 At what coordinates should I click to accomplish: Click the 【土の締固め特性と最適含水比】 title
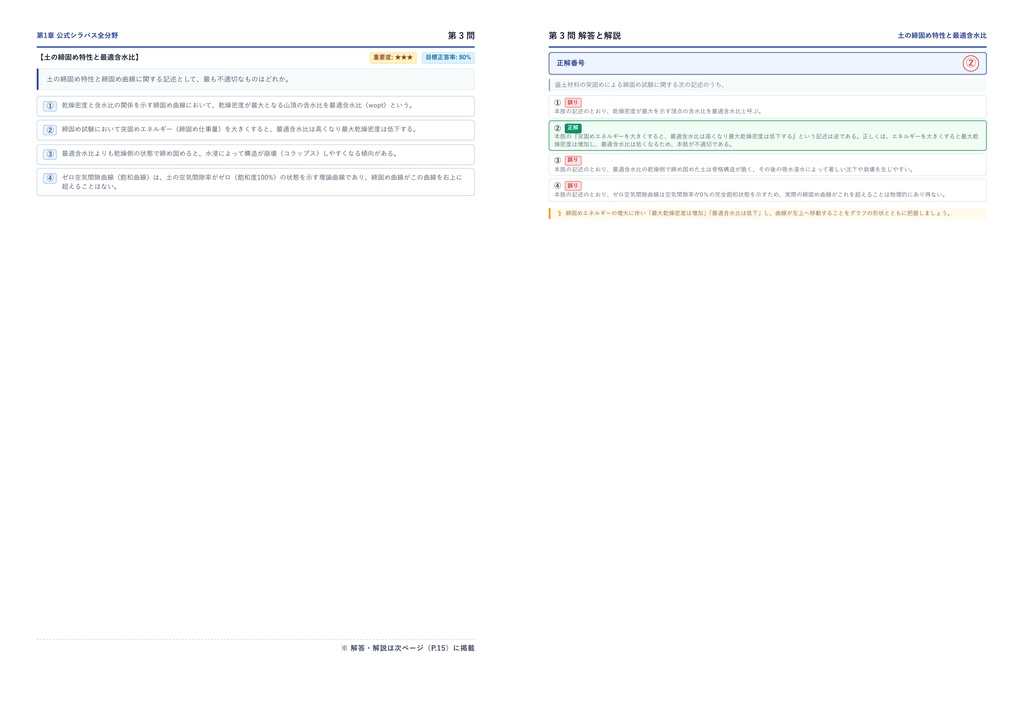coord(89,57)
